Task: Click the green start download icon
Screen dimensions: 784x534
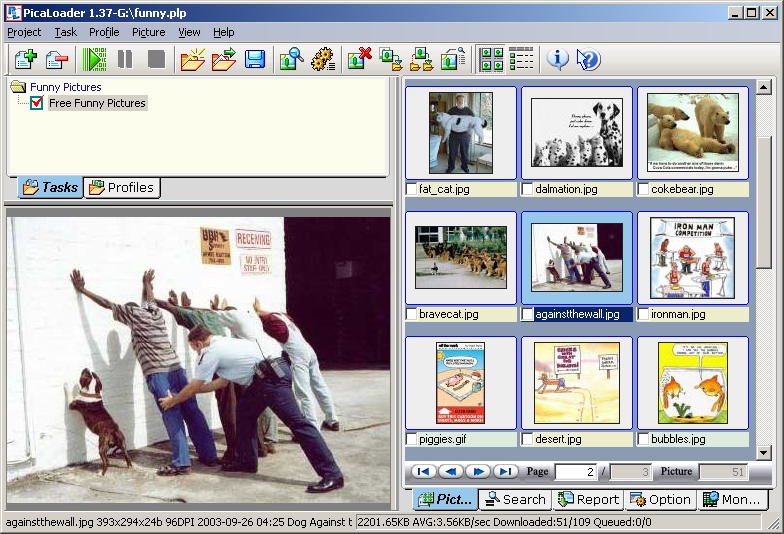Action: click(94, 59)
